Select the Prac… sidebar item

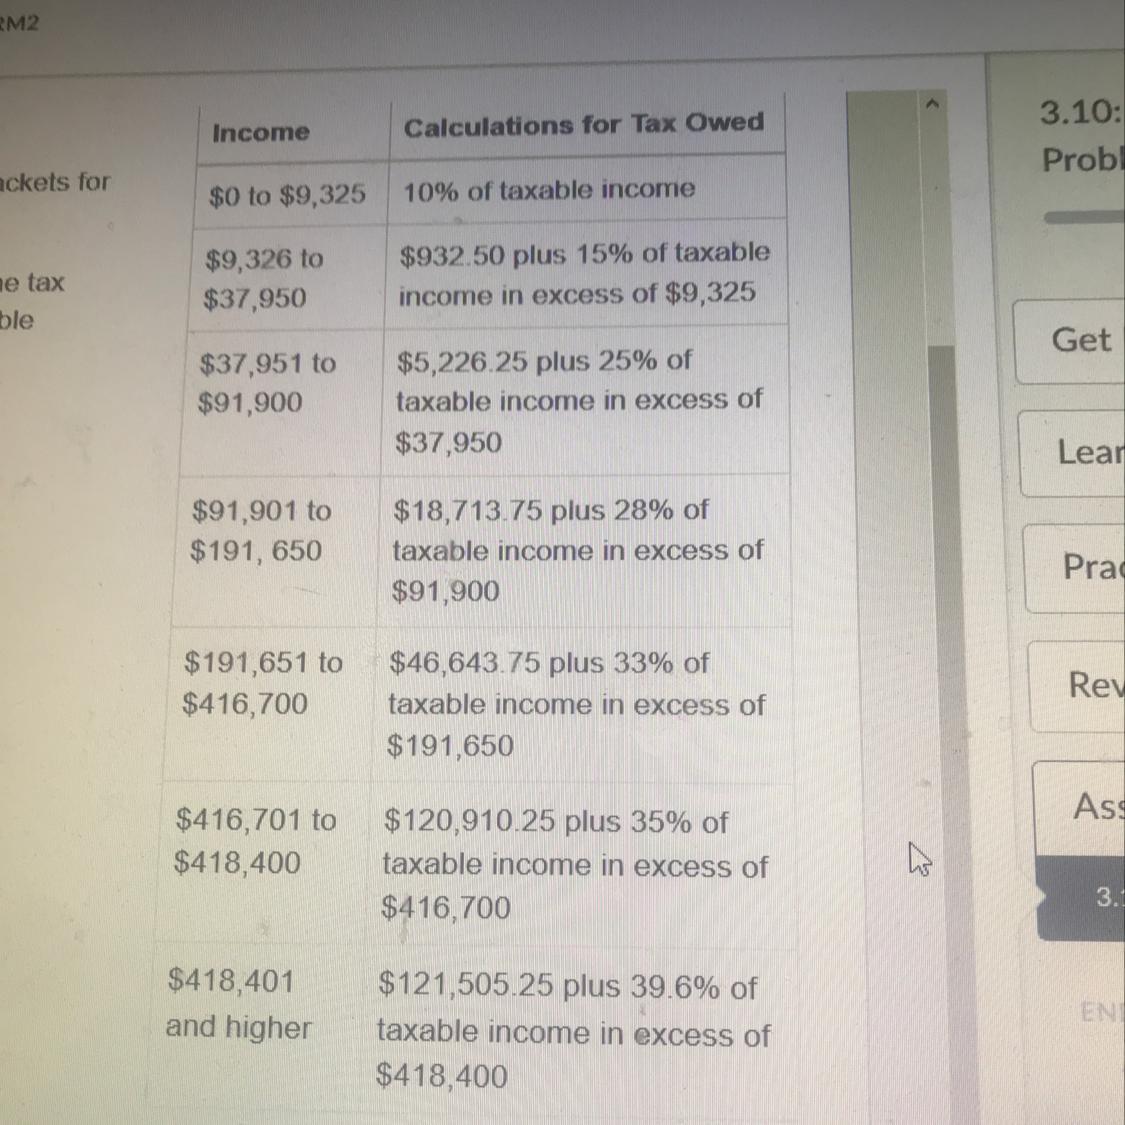click(1076, 568)
